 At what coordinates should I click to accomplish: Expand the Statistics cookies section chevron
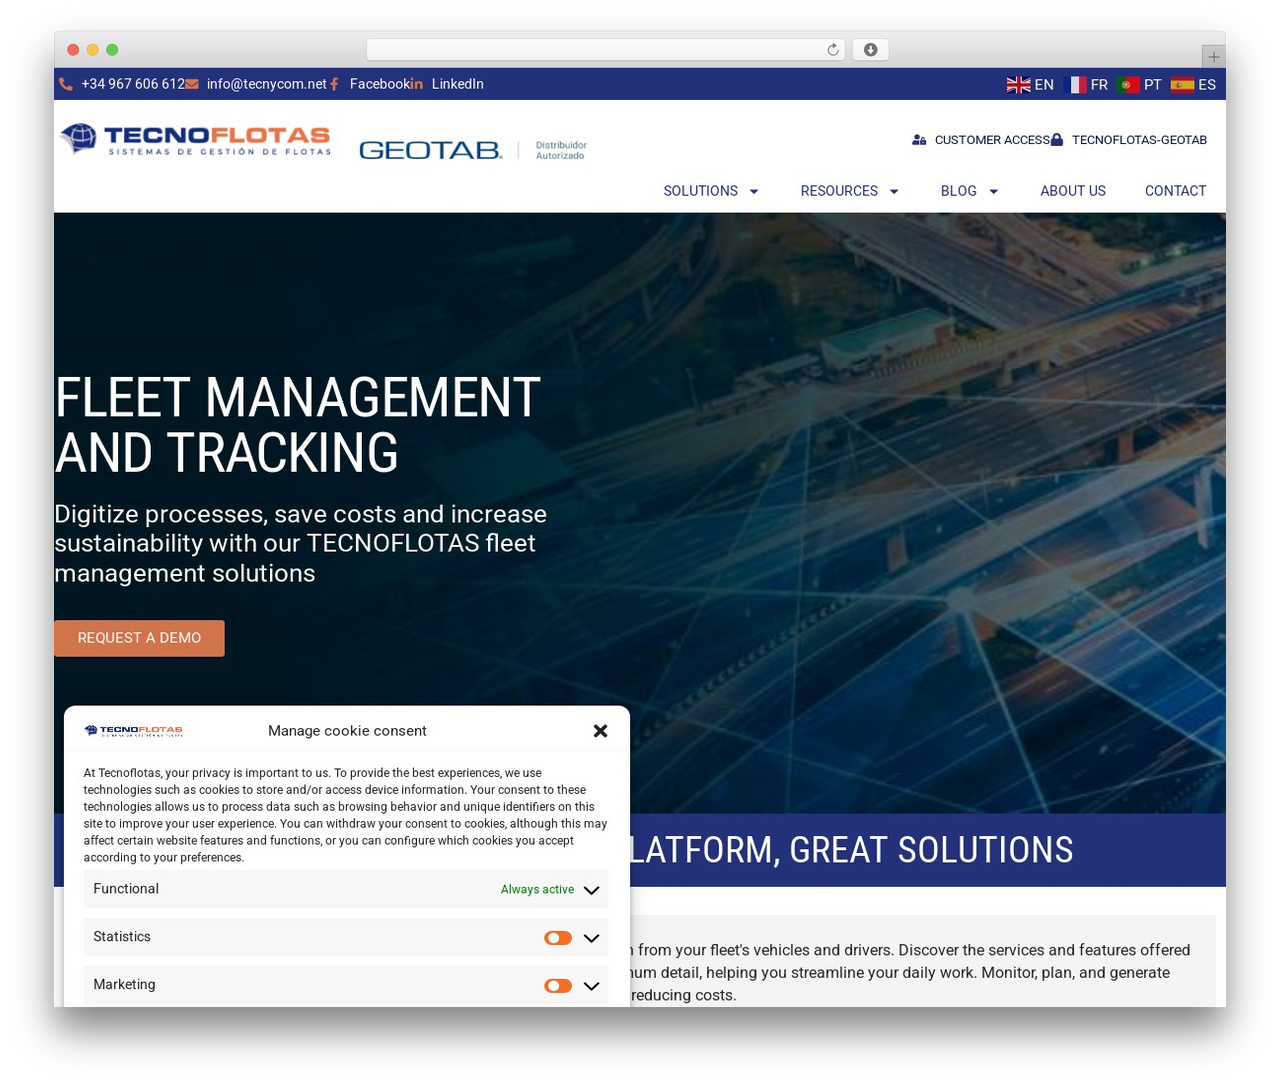(x=591, y=938)
